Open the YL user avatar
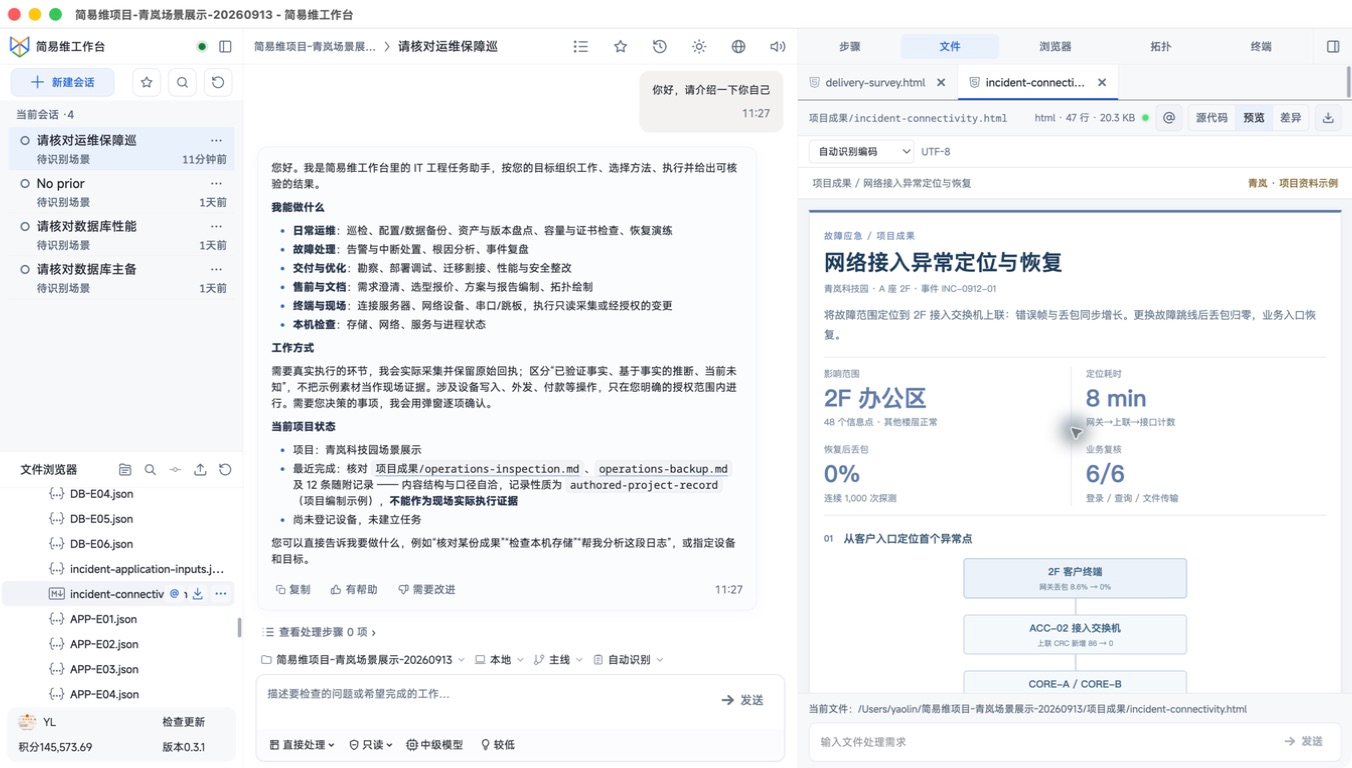The image size is (1352, 768). tap(27, 722)
